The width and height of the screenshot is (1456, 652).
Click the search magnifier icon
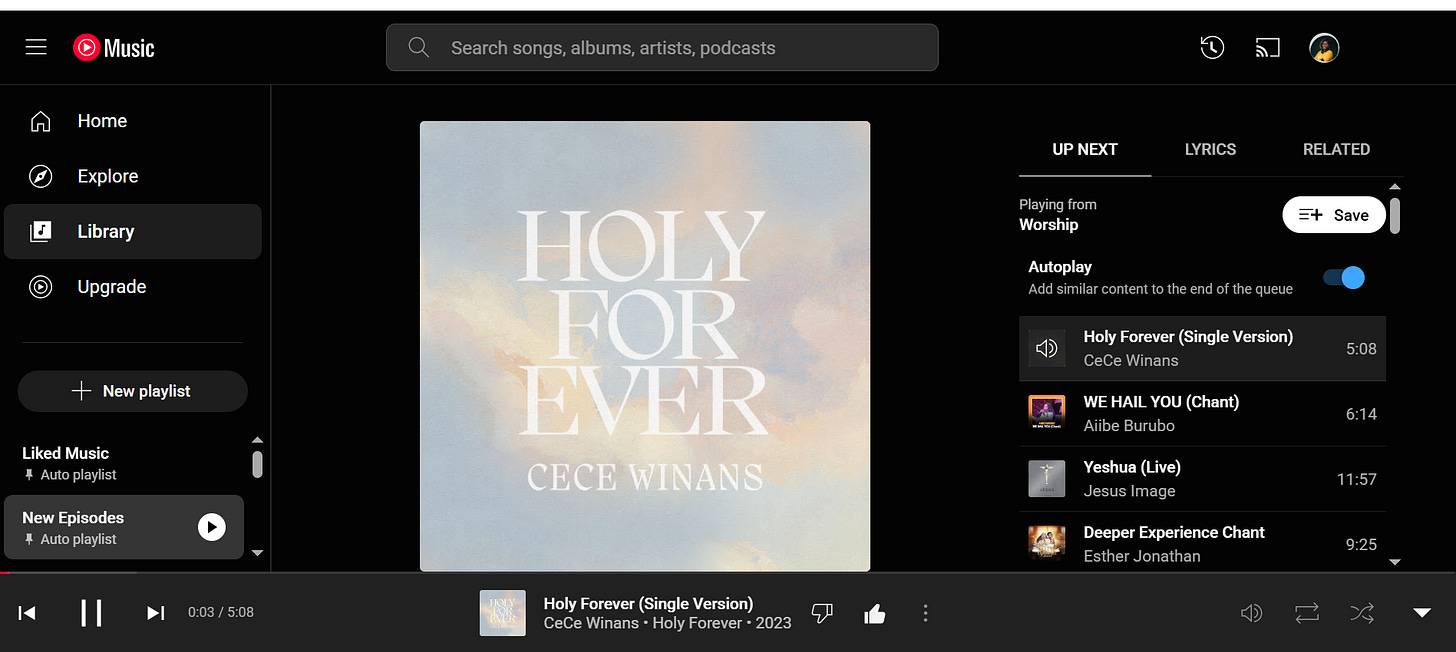(419, 47)
